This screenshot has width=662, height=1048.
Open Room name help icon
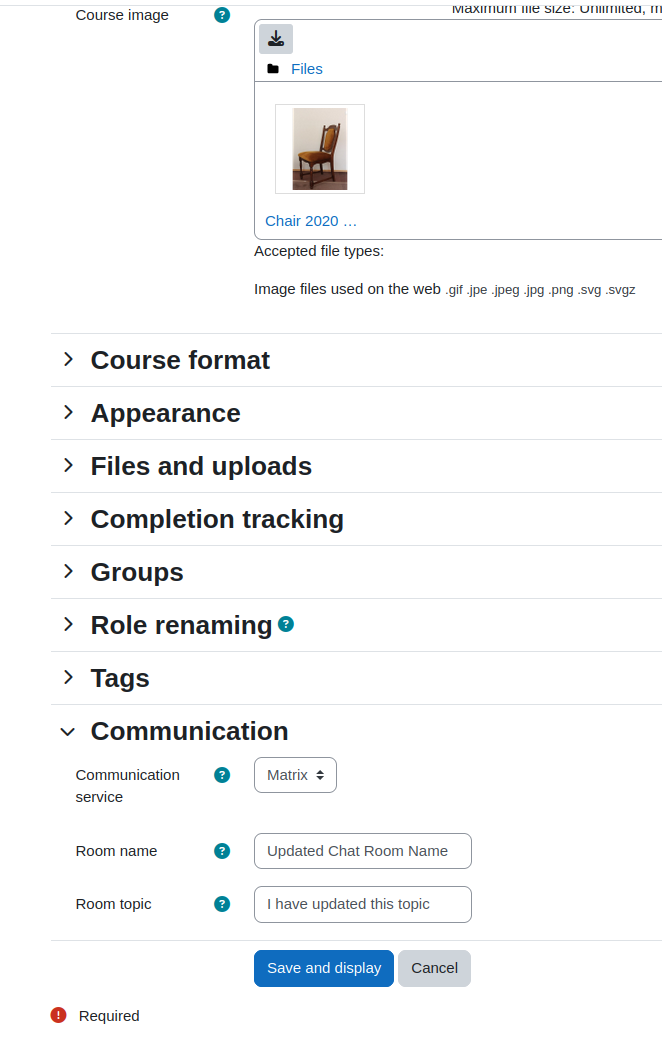(222, 852)
